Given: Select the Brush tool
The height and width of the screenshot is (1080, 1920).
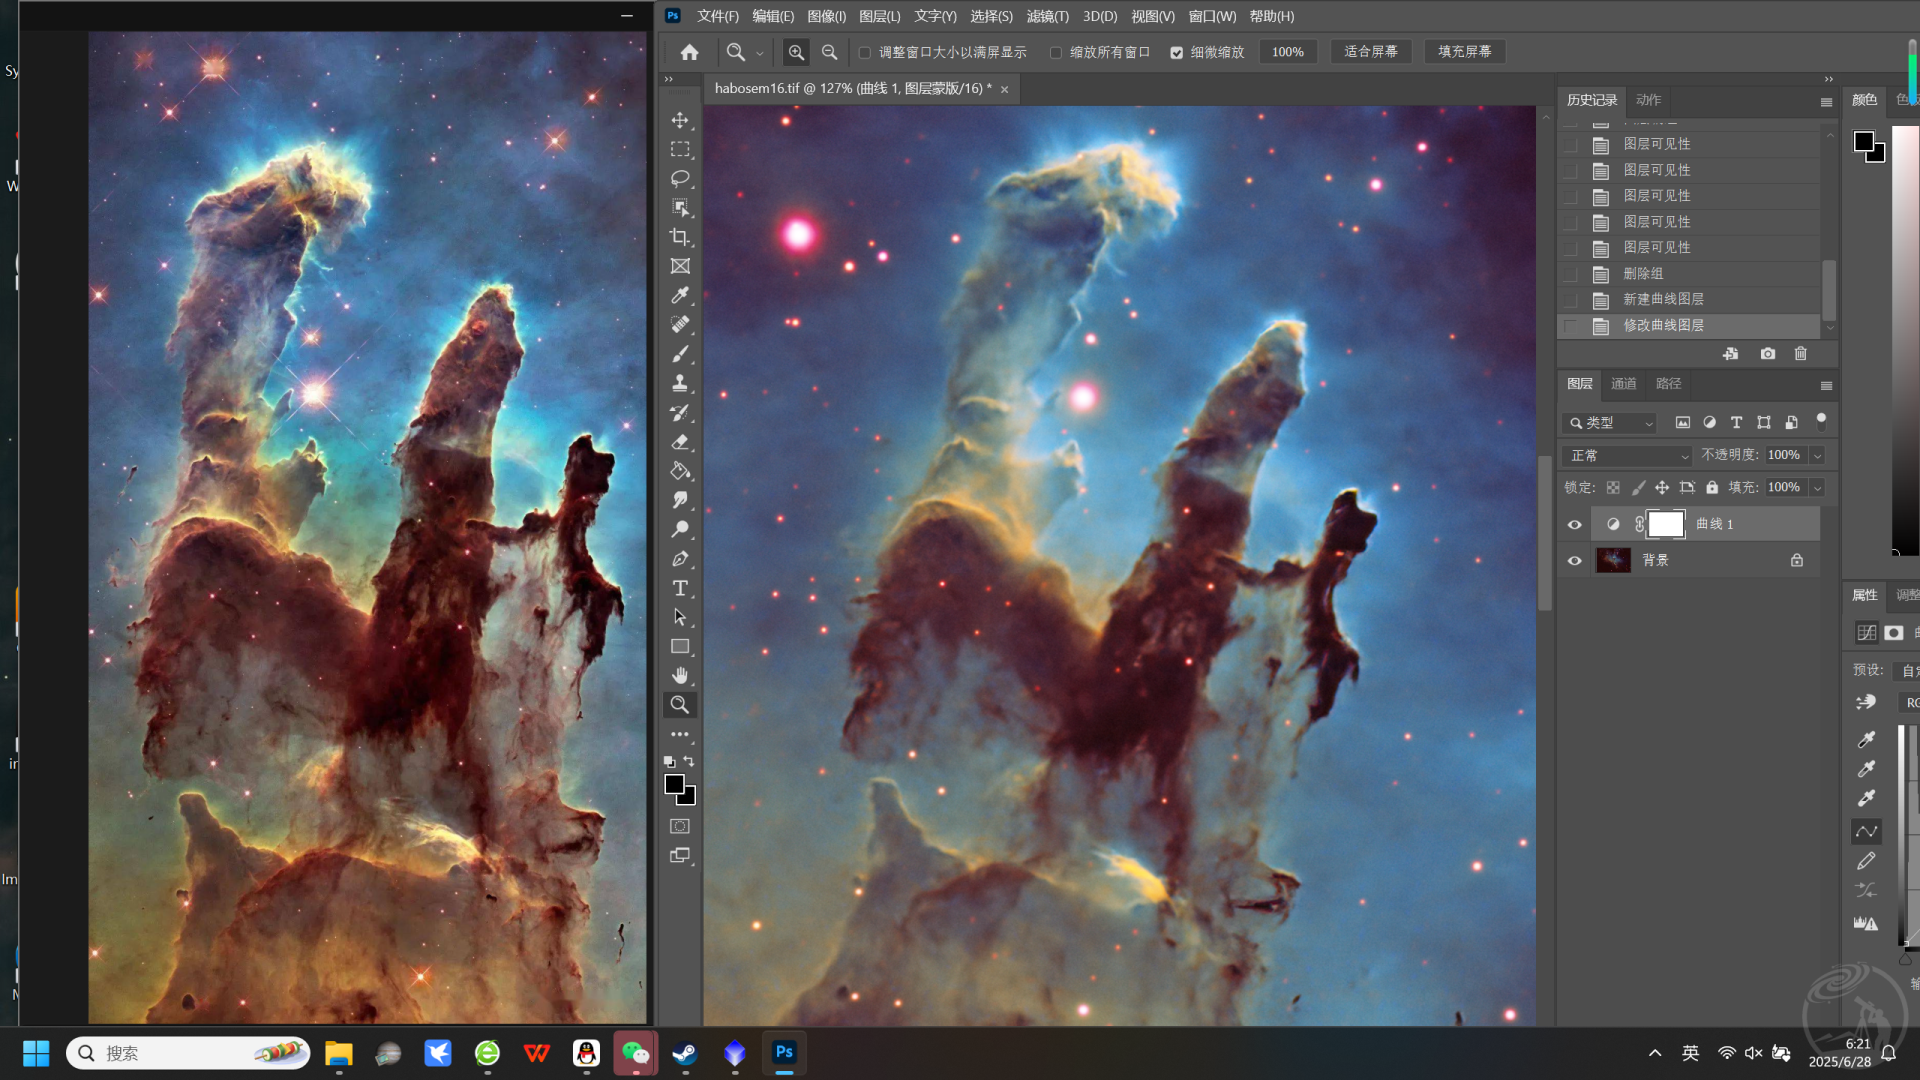Looking at the screenshot, I should point(680,354).
